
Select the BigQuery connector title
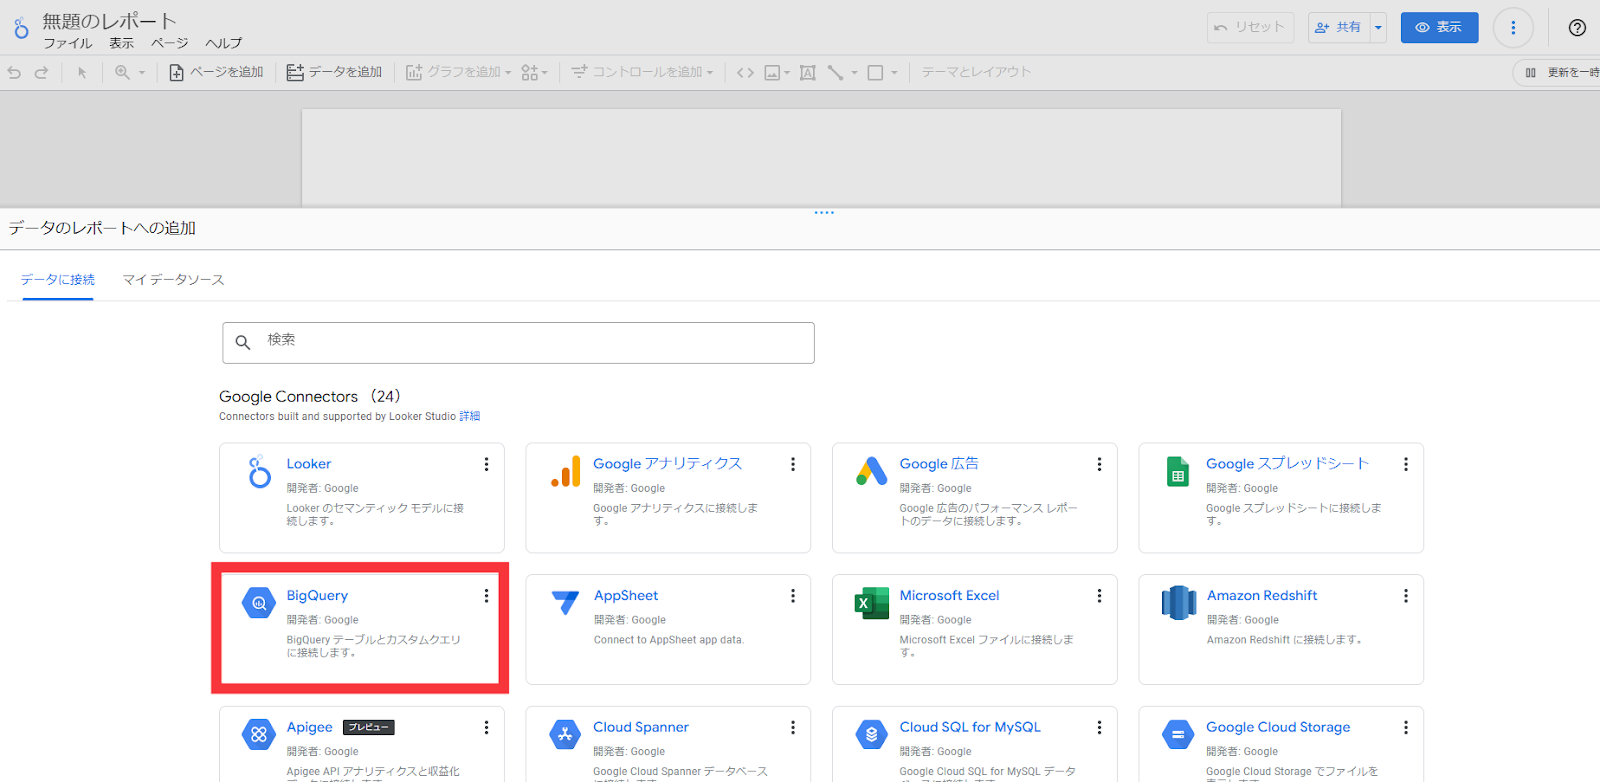coord(317,596)
